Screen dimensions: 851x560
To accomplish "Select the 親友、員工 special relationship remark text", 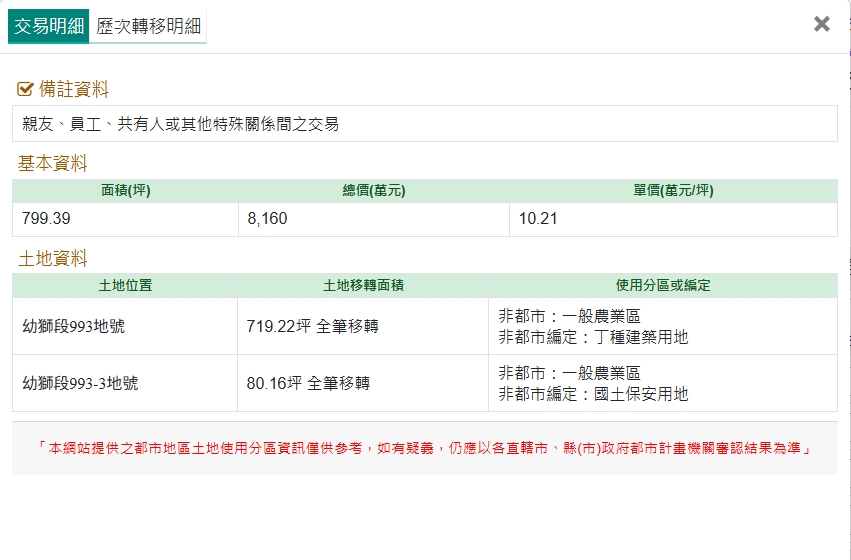I will 181,124.
